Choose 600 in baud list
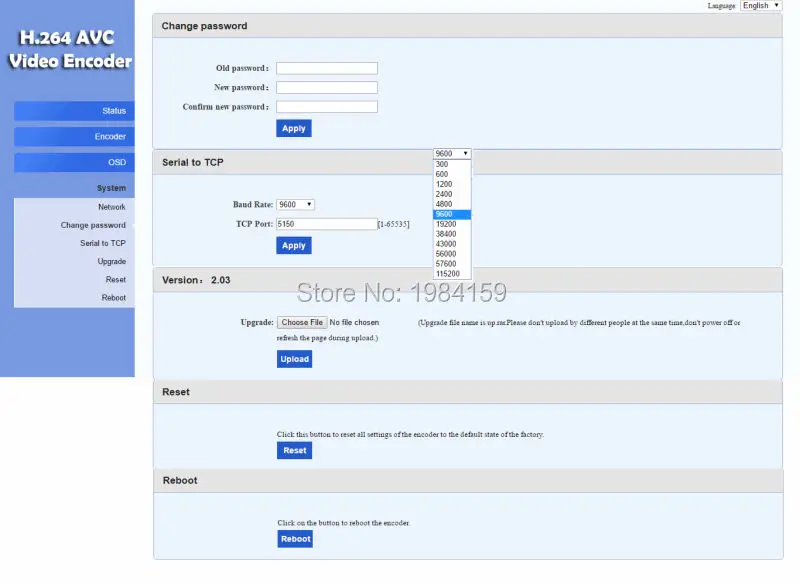This screenshot has height=584, width=800. [x=452, y=174]
